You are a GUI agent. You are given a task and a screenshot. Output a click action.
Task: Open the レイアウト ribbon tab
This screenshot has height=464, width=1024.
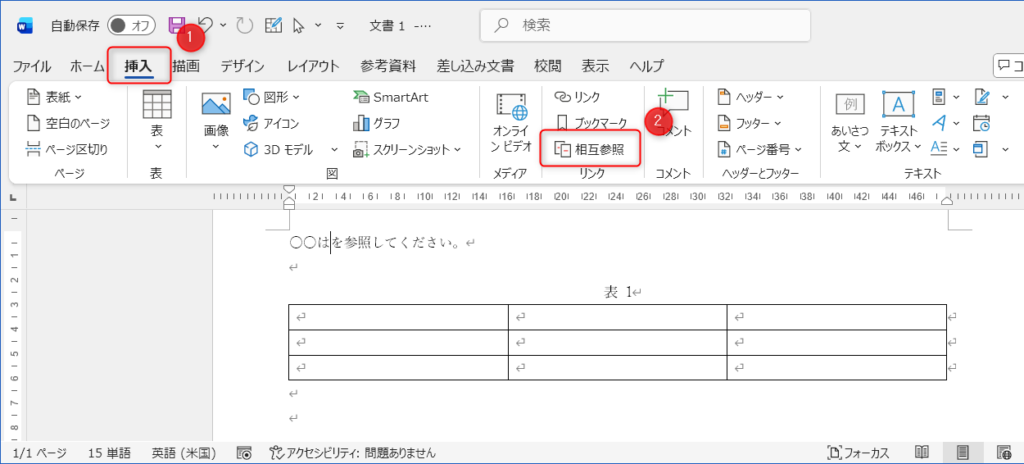[312, 67]
